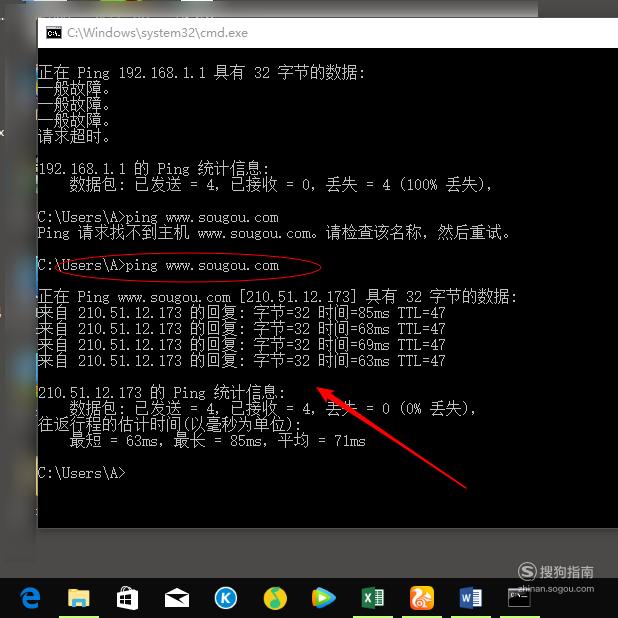Viewport: 618px width, 618px height.
Task: Click the last C:\Users\A> prompt line
Action: [82, 473]
